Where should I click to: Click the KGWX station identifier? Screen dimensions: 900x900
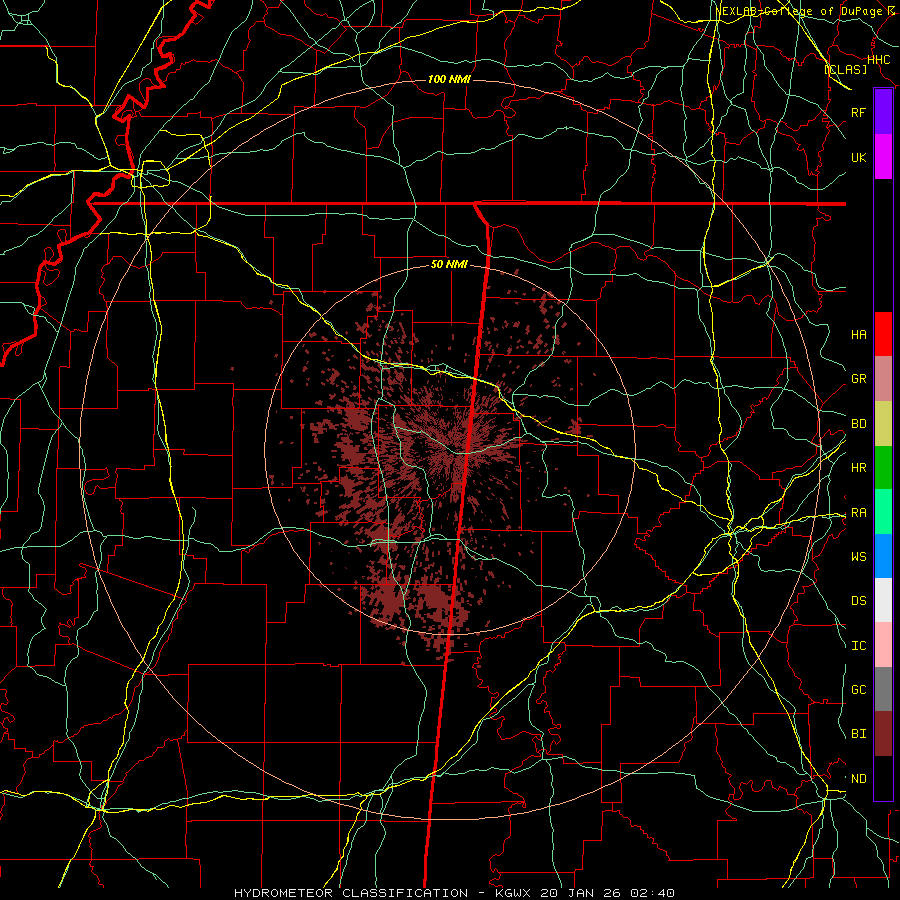pyautogui.click(x=512, y=893)
